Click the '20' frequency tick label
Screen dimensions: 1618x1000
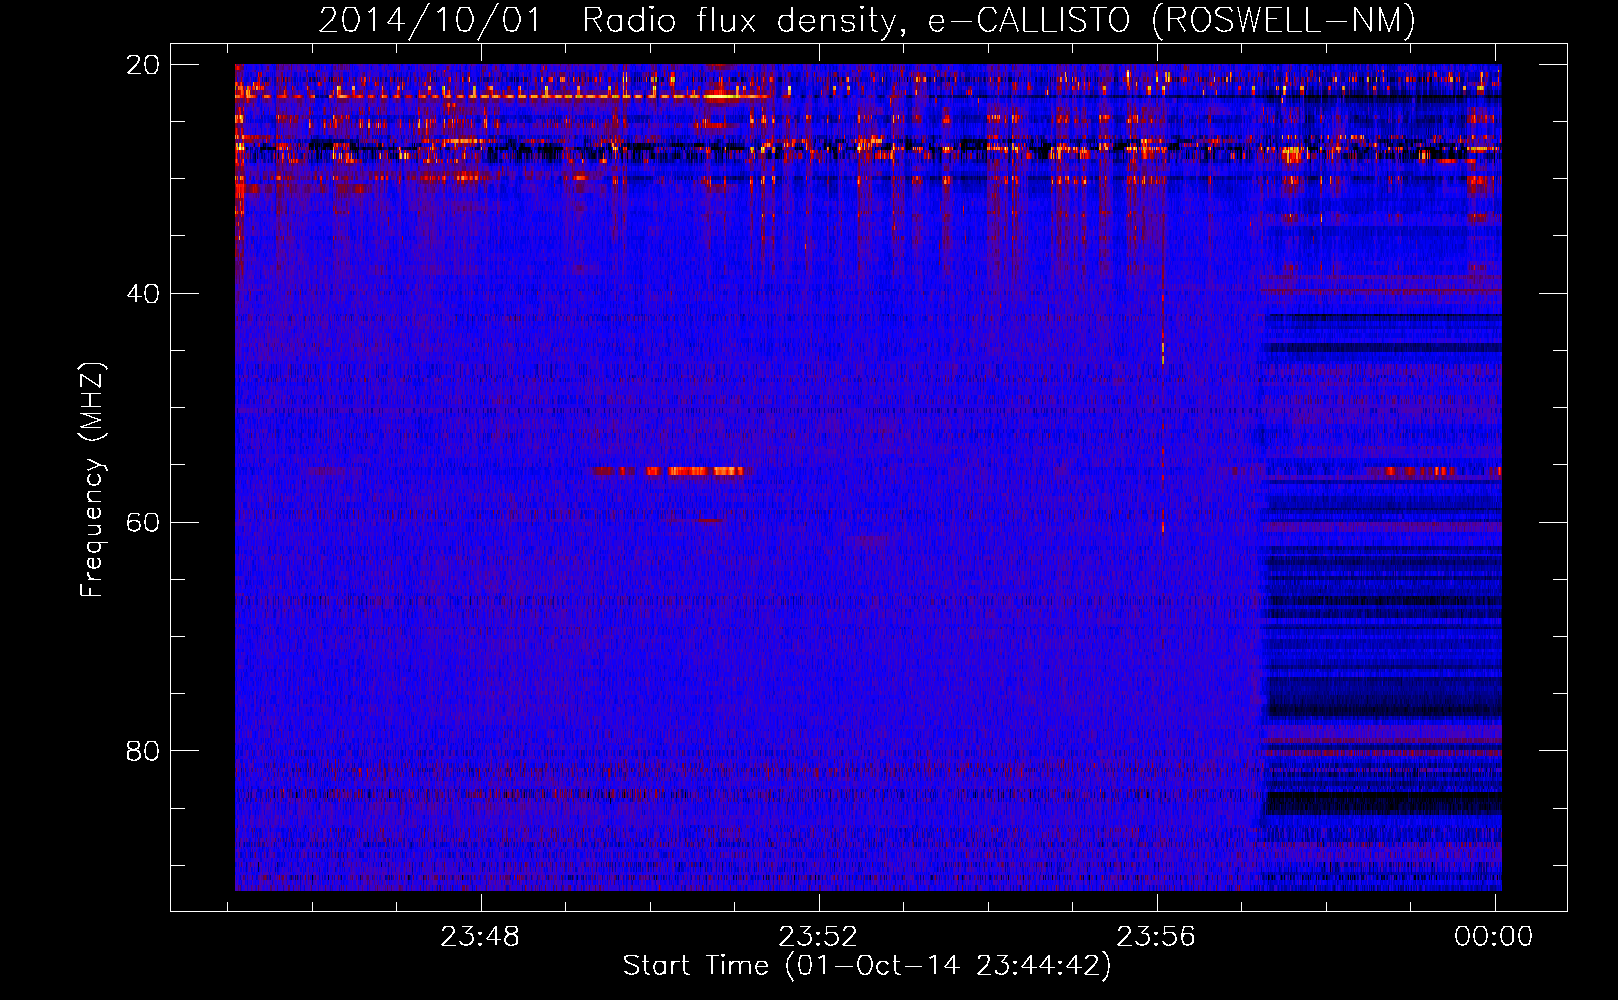coord(143,65)
